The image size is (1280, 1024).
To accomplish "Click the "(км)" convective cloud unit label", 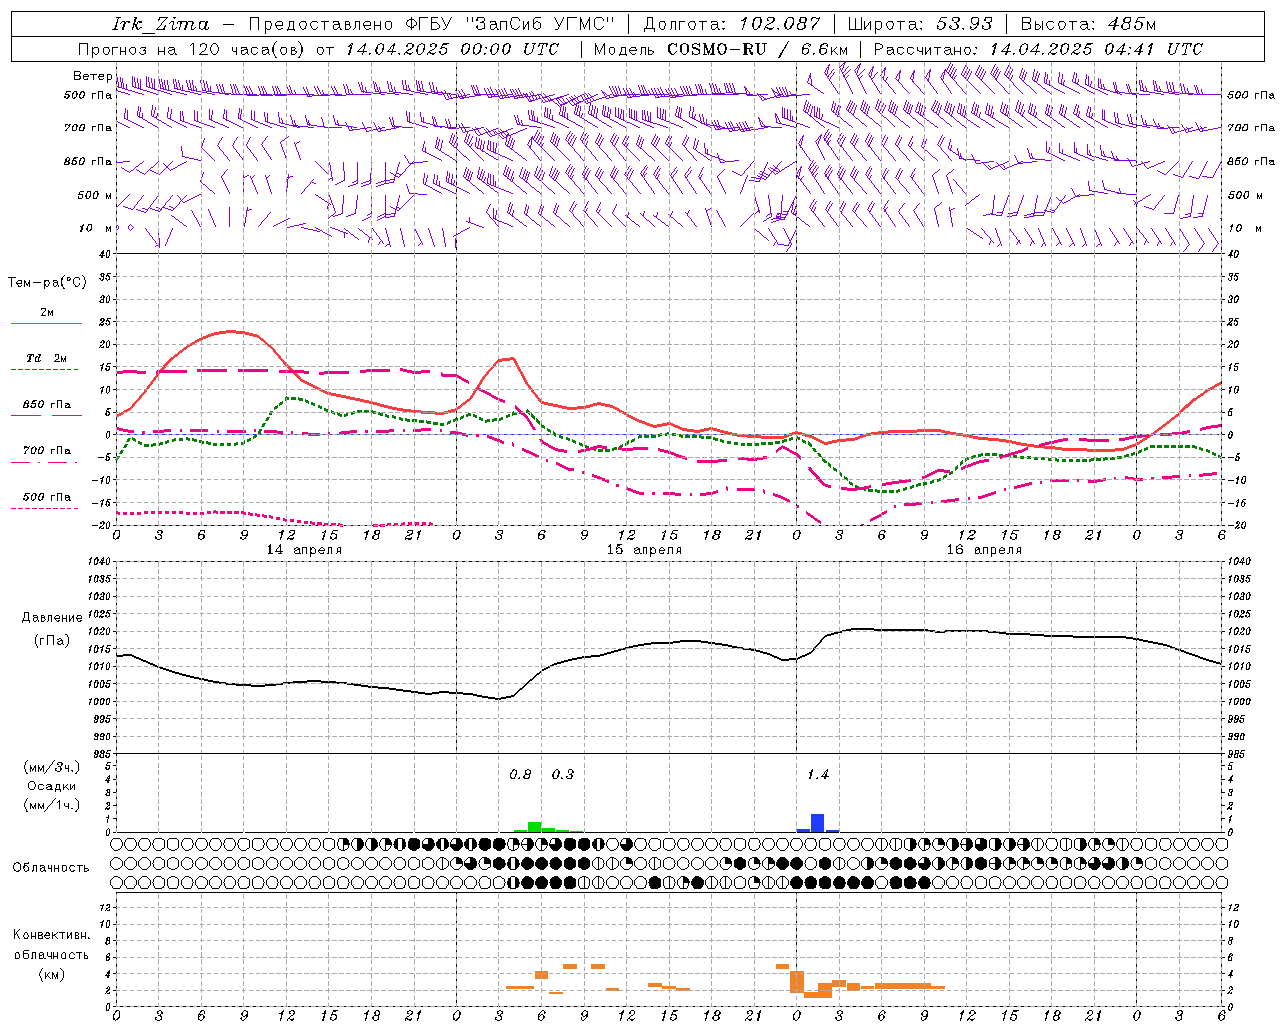I will pyautogui.click(x=51, y=974).
